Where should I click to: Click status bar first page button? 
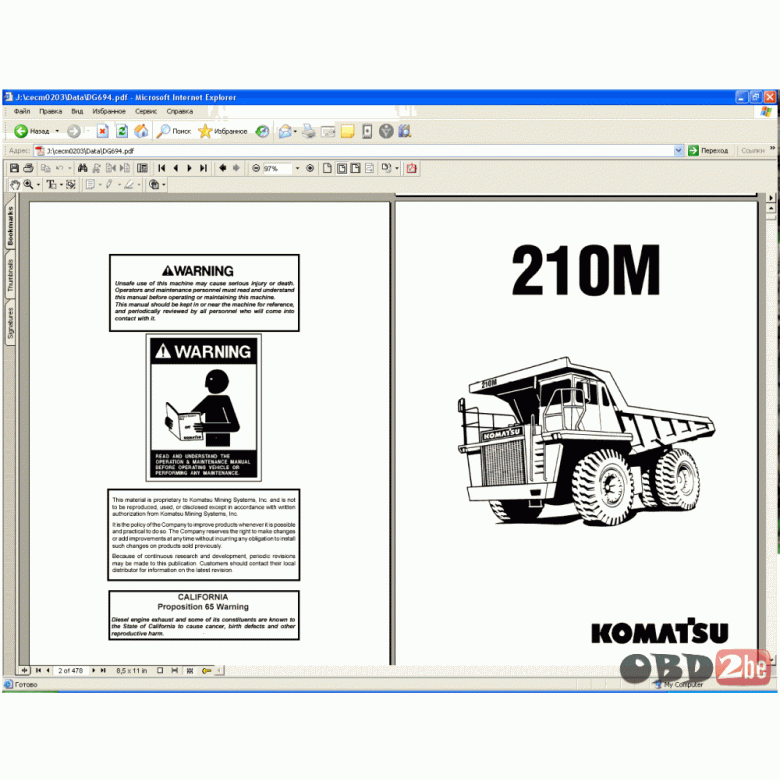(x=38, y=671)
